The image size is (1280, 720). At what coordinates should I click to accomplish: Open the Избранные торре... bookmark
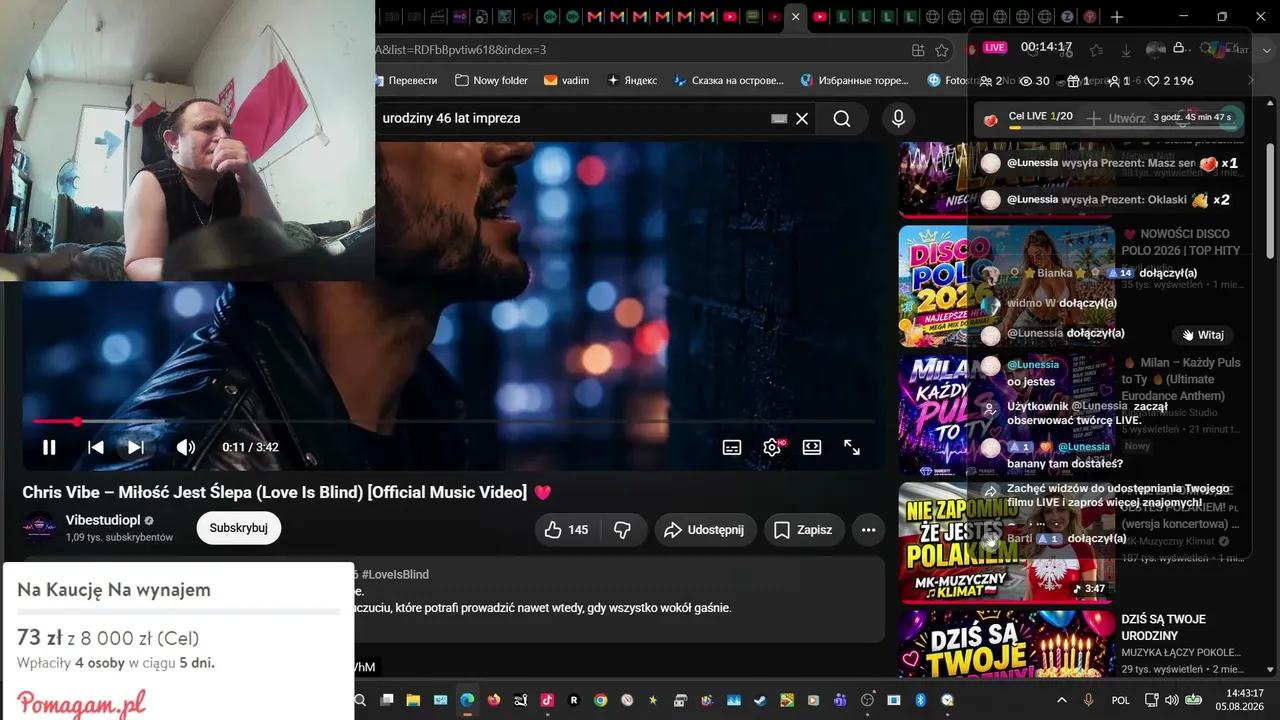click(x=855, y=80)
